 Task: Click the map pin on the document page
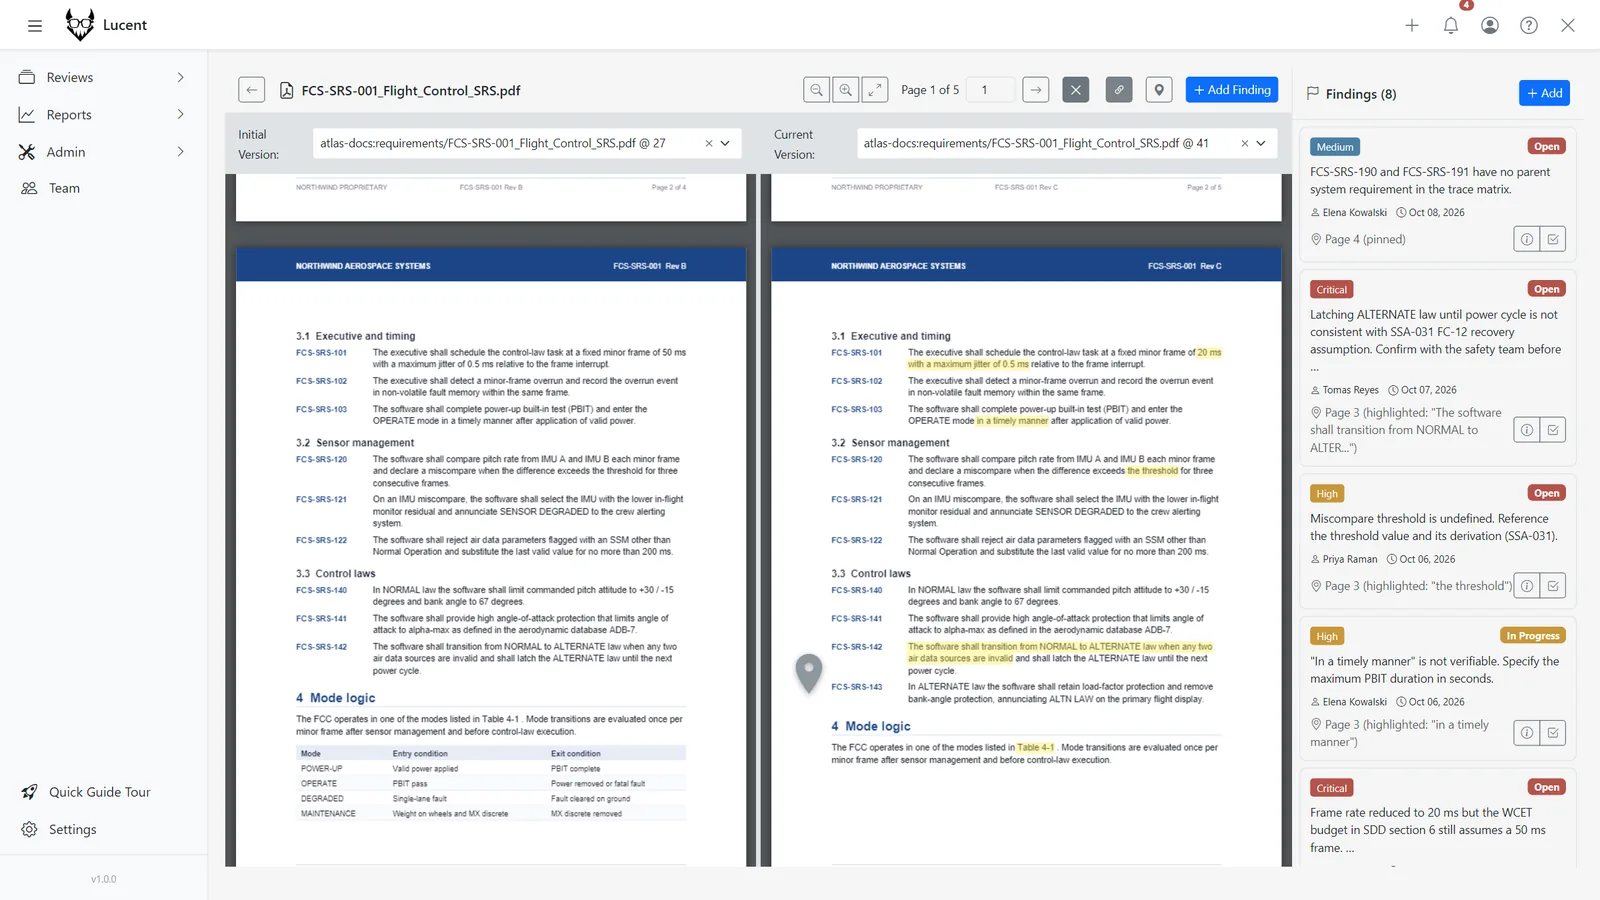(808, 672)
